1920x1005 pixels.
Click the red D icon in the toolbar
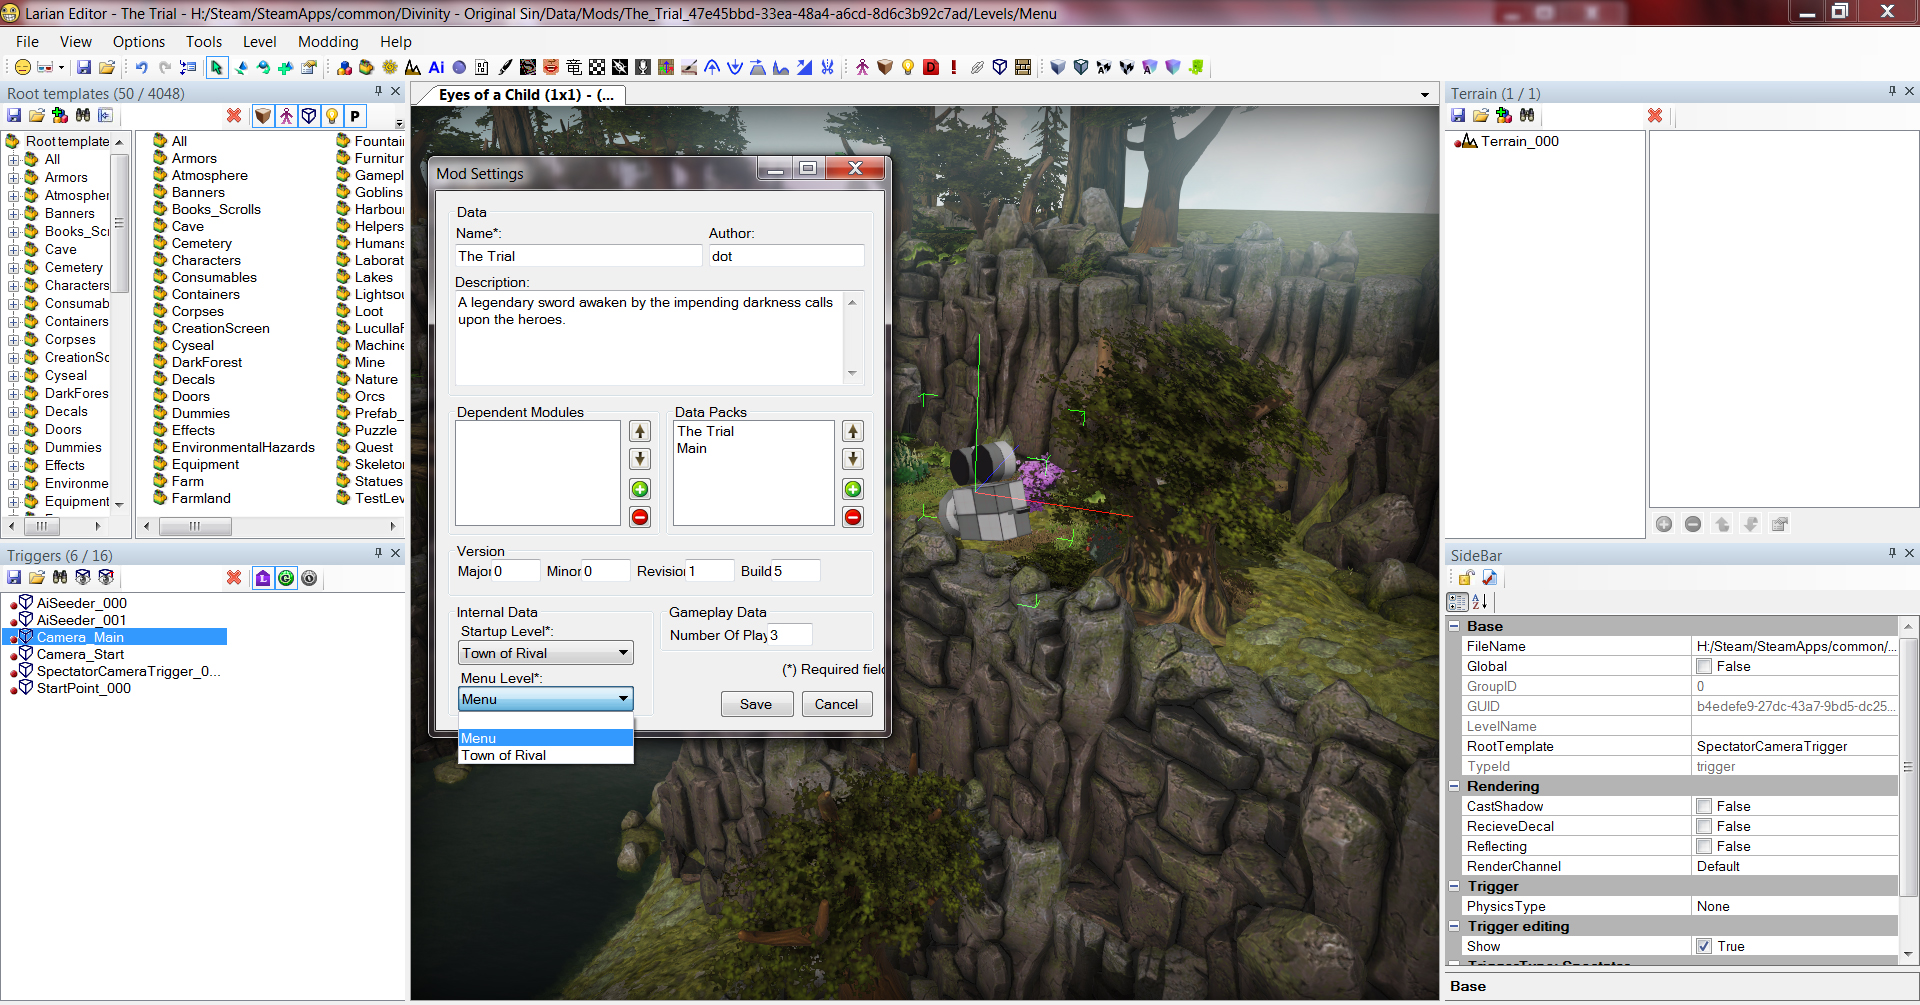click(931, 67)
